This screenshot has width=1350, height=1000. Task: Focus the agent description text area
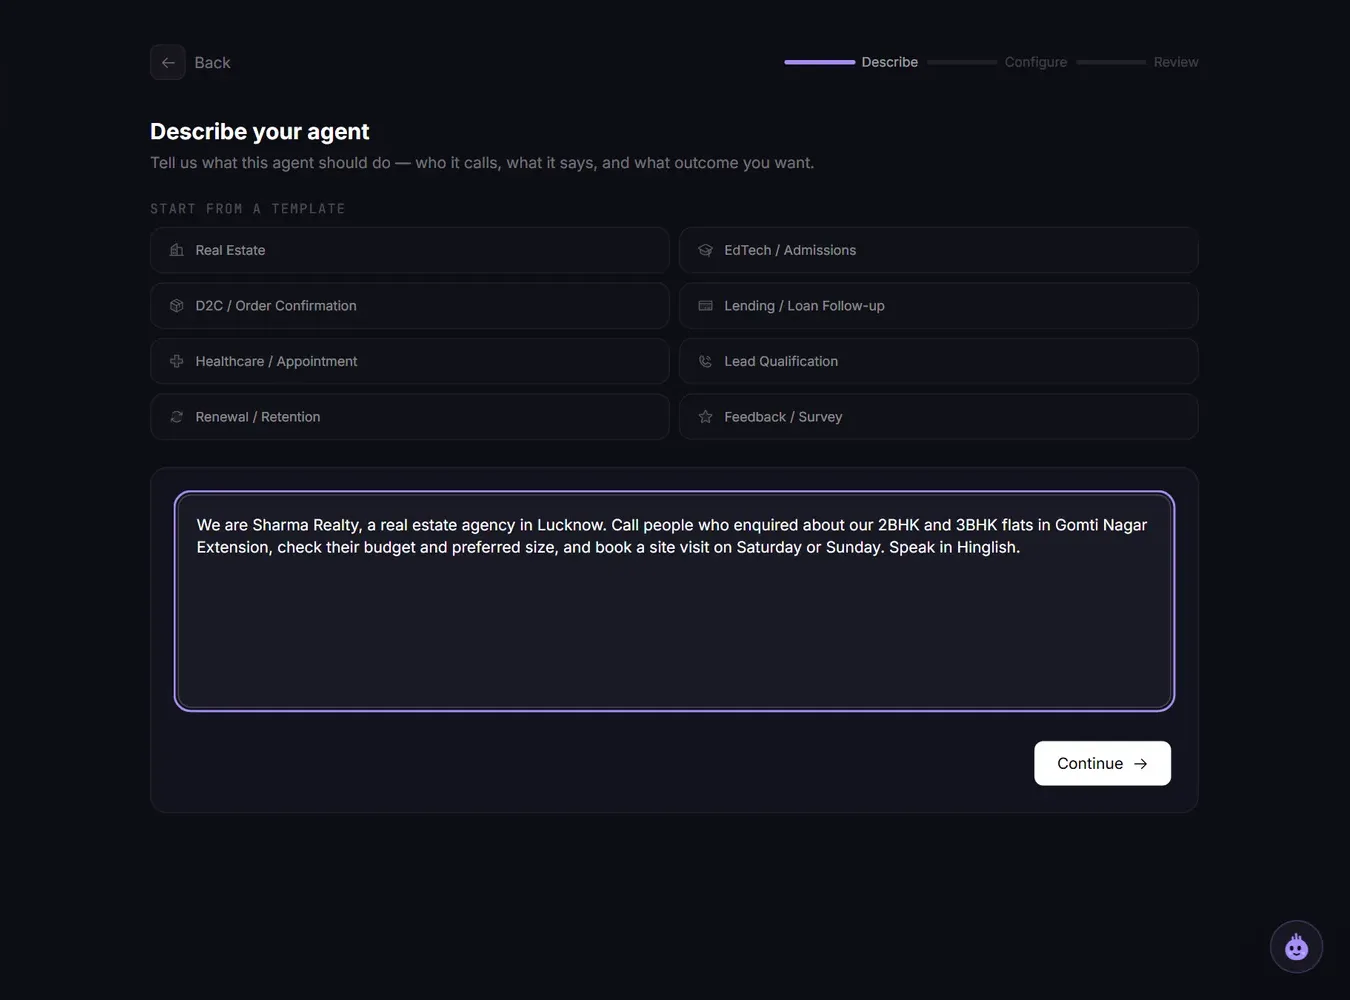[674, 601]
